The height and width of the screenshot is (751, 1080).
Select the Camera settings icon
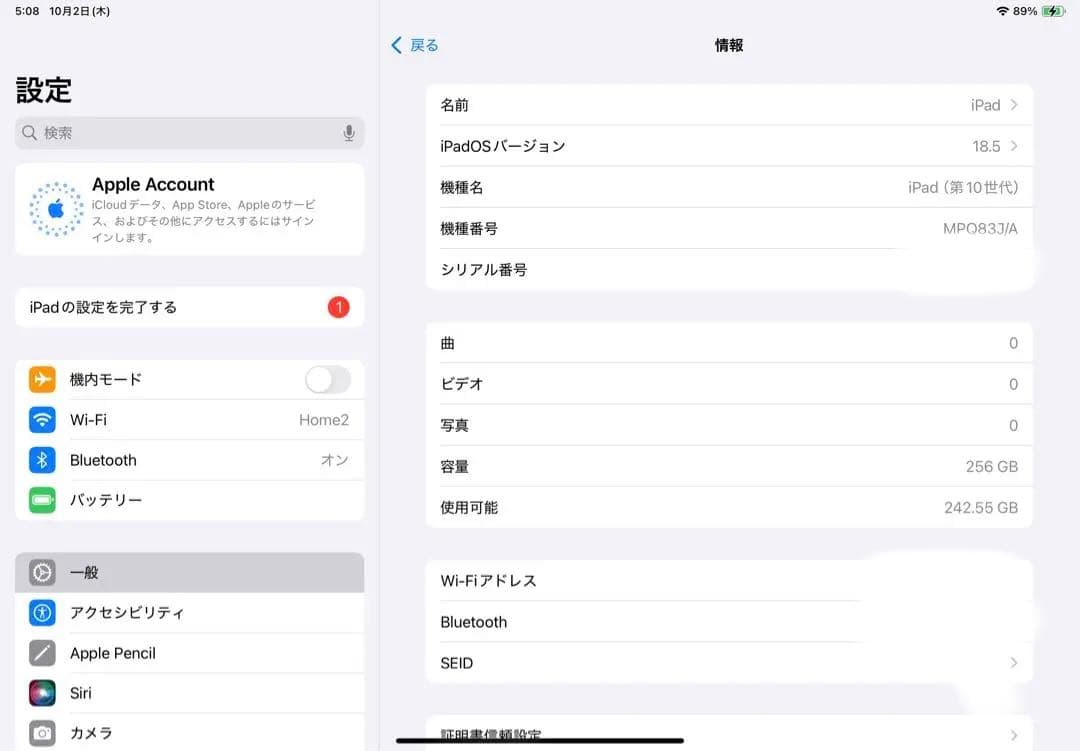(41, 733)
